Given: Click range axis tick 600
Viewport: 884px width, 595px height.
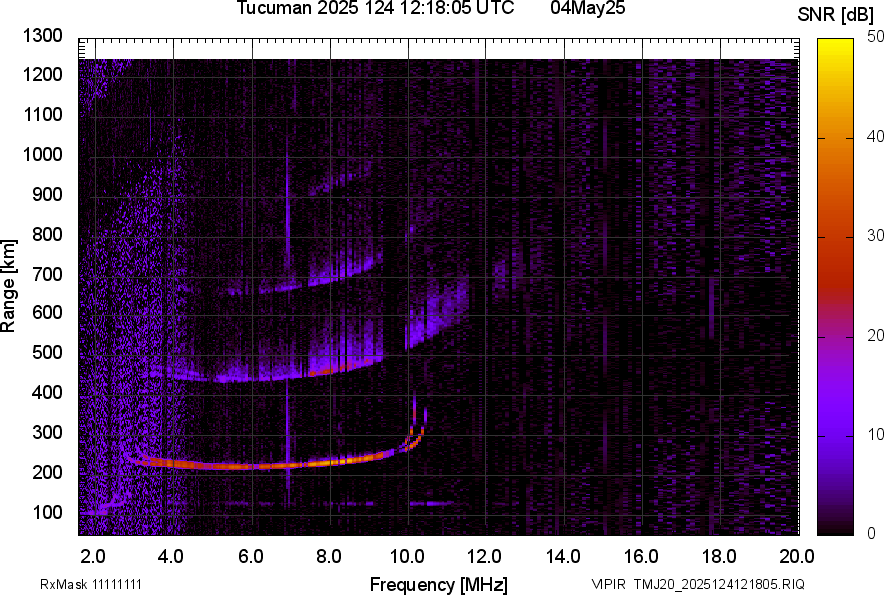Looking at the screenshot, I should point(47,312).
